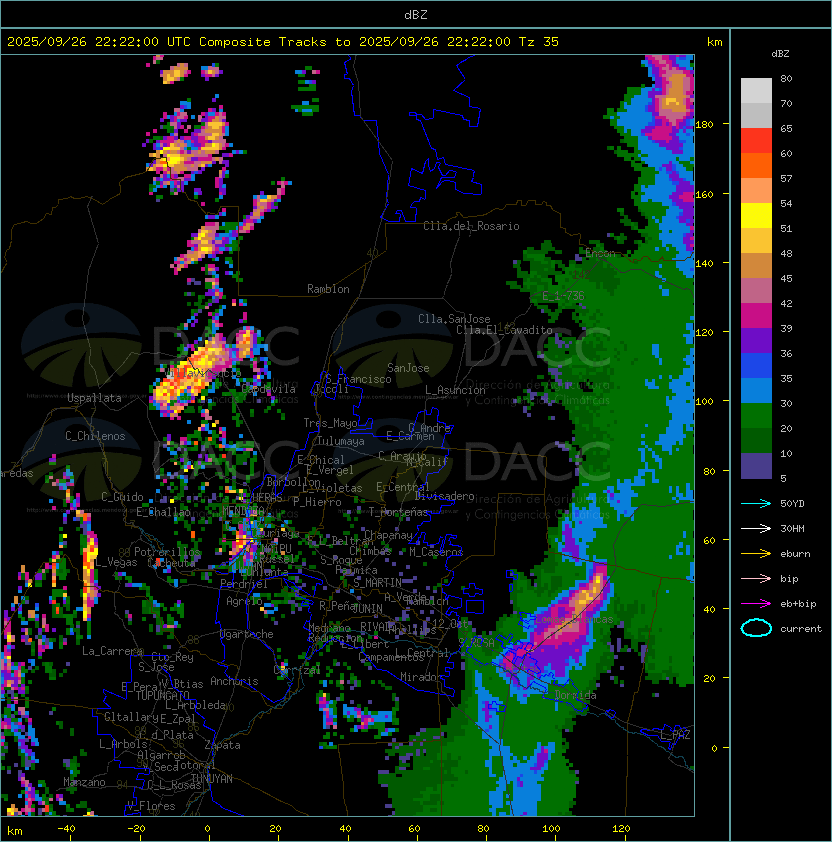Click the cyan 50YD track arrow
832x842 pixels.
[x=756, y=504]
